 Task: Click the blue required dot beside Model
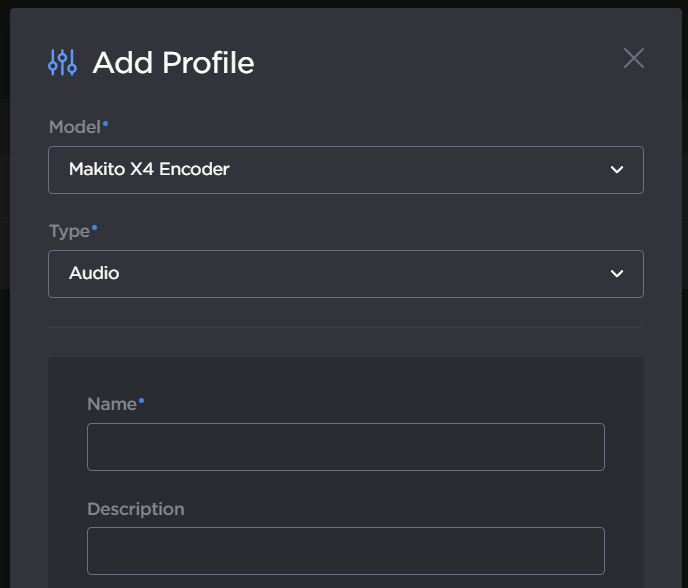(106, 123)
